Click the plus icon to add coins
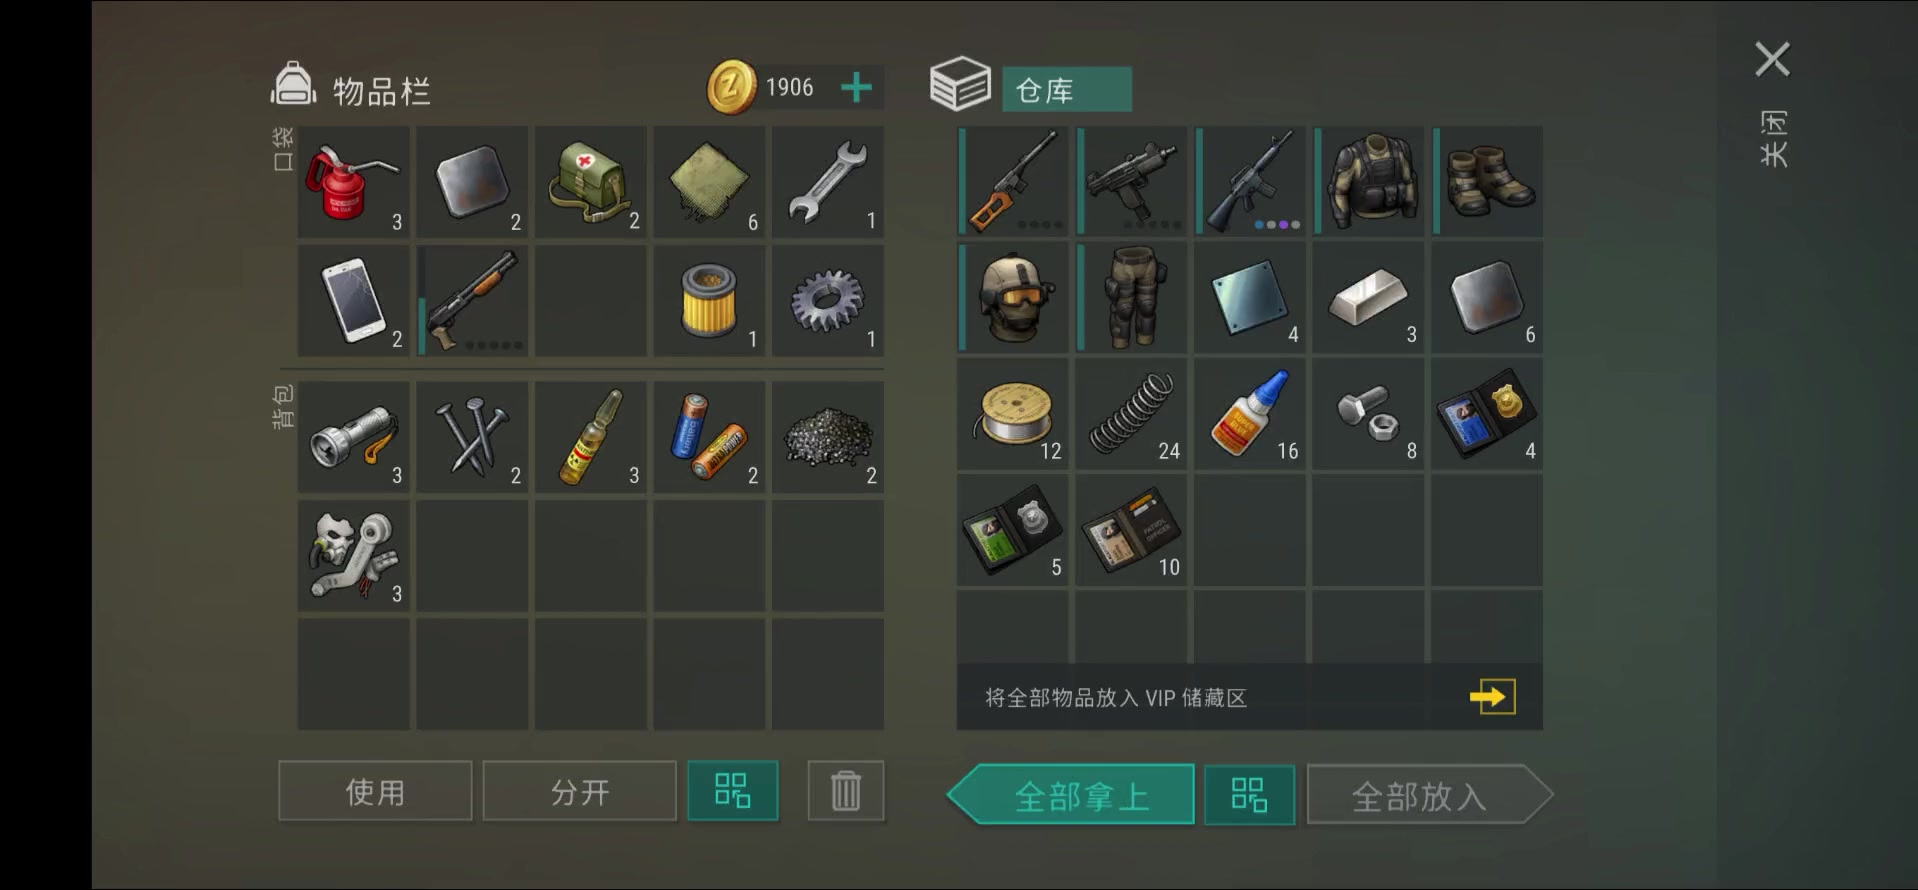Image resolution: width=1918 pixels, height=890 pixels. (x=856, y=88)
